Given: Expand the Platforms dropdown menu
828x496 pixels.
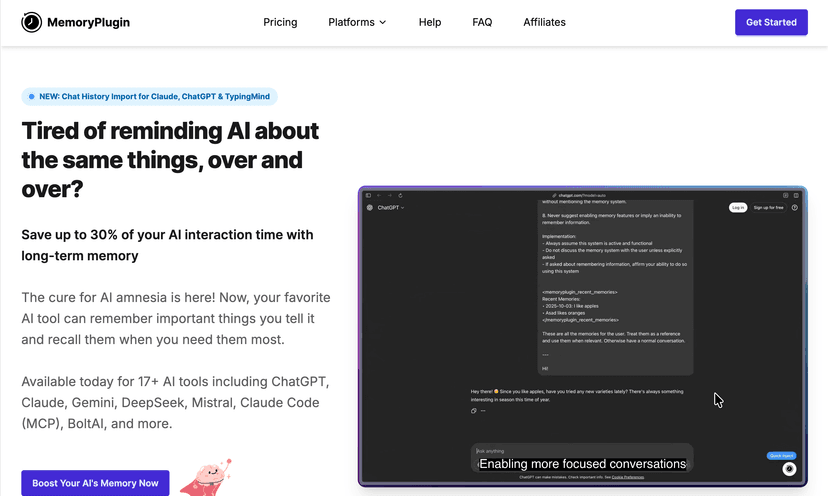Looking at the screenshot, I should pyautogui.click(x=357, y=22).
